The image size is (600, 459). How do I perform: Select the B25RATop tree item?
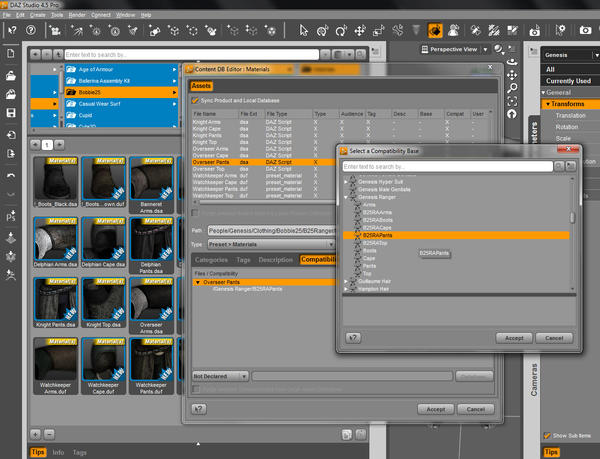pyautogui.click(x=375, y=243)
